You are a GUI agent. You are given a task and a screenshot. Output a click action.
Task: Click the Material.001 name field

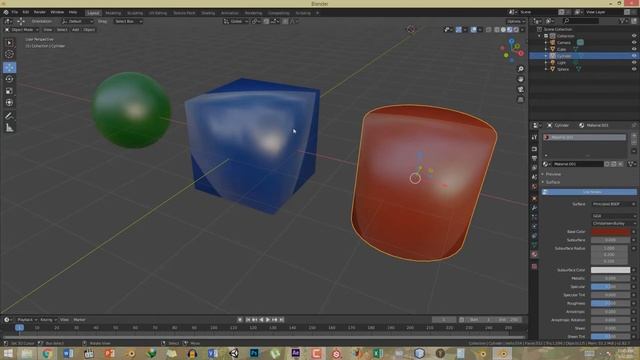coord(577,164)
